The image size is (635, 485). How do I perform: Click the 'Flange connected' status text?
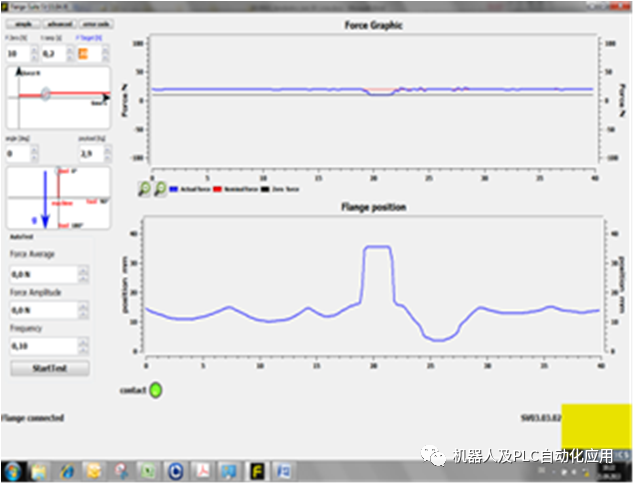(x=32, y=418)
